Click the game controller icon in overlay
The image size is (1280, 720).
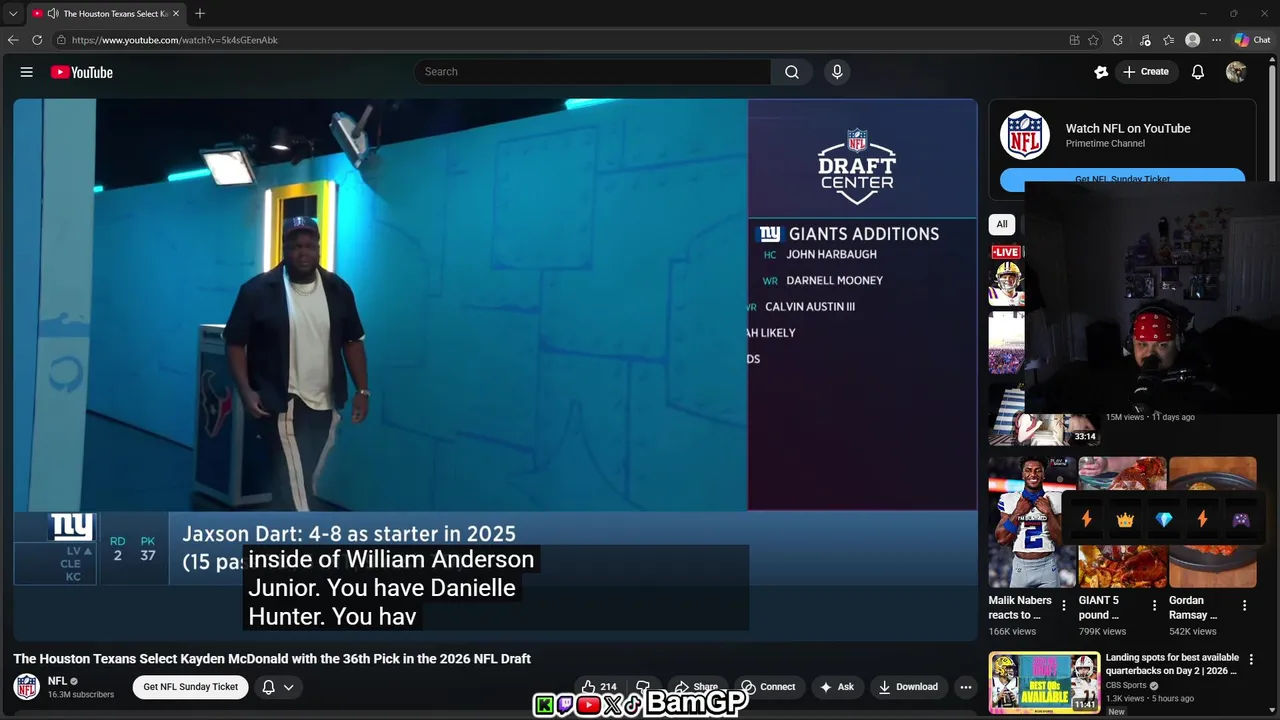point(1241,520)
